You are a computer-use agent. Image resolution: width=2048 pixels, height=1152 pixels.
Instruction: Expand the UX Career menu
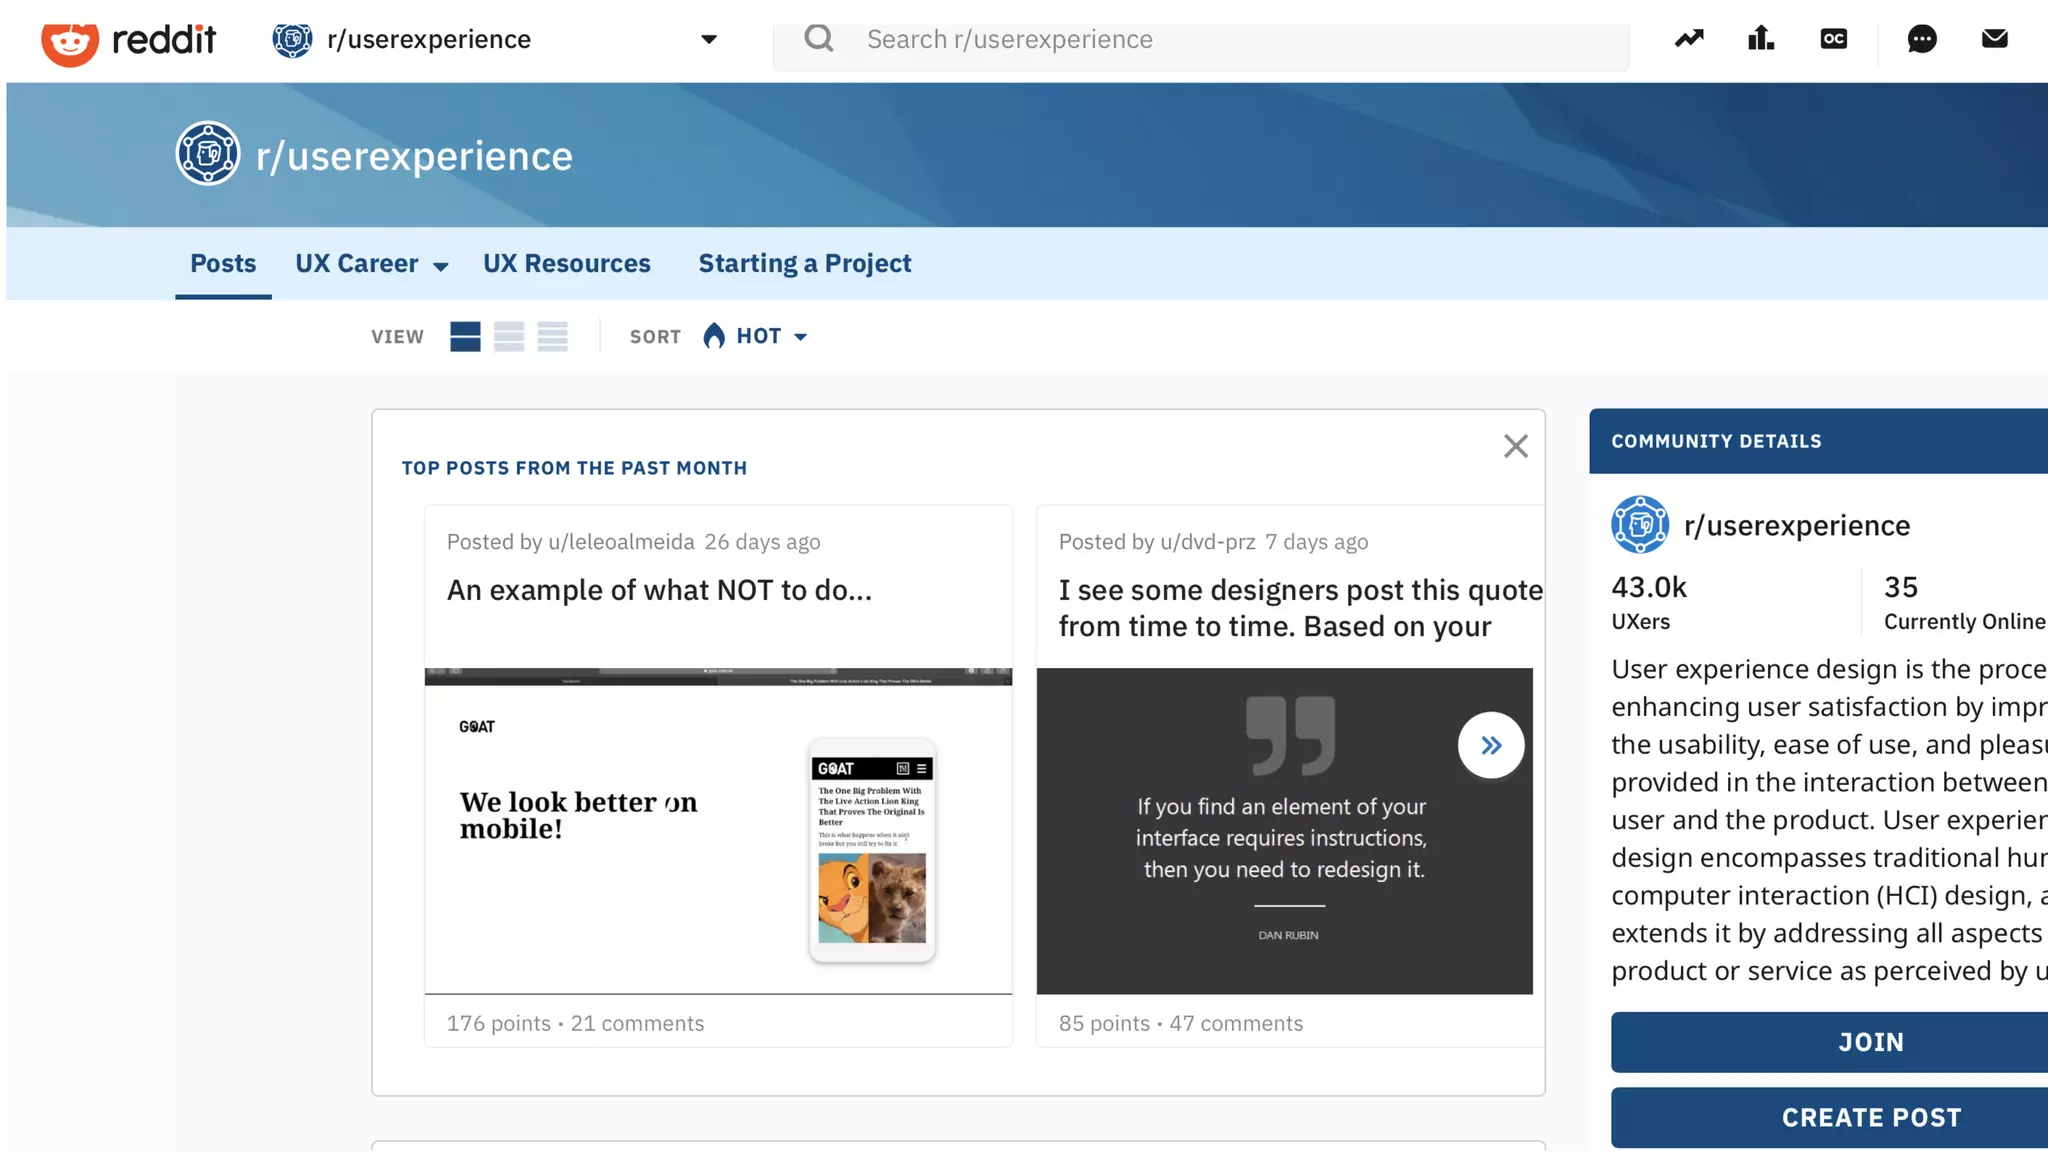pos(371,264)
